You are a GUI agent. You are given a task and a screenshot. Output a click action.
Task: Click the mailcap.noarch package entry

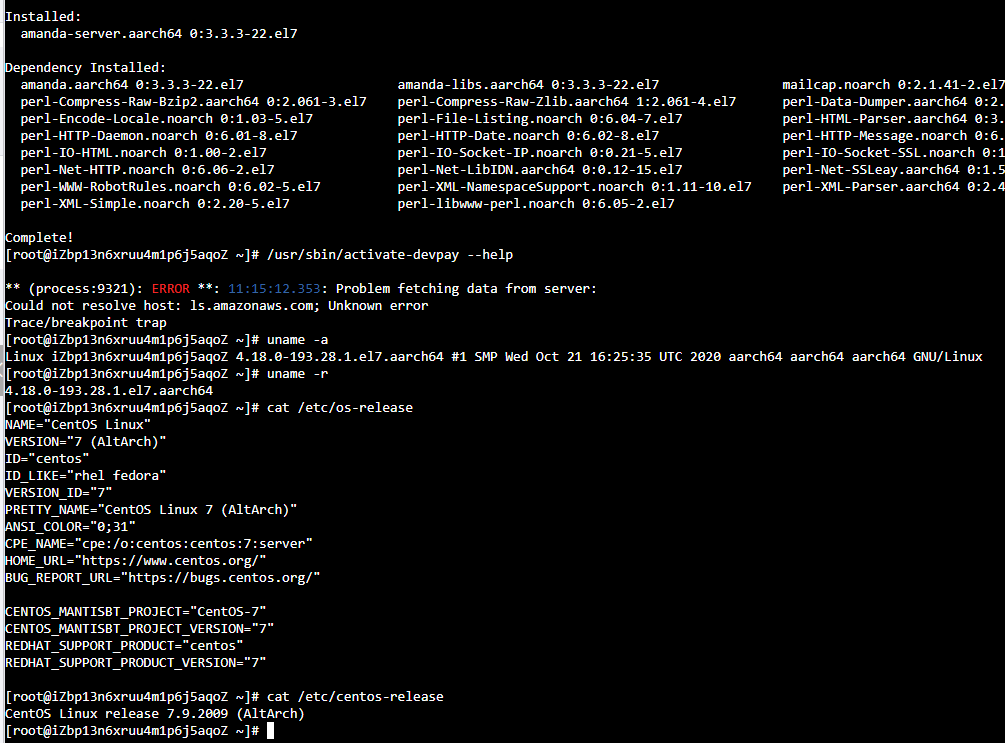pyautogui.click(x=893, y=84)
